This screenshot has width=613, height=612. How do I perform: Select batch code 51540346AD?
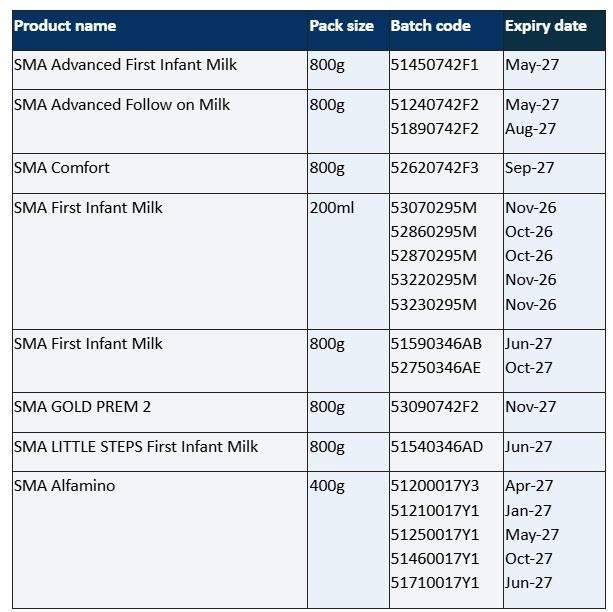[437, 447]
